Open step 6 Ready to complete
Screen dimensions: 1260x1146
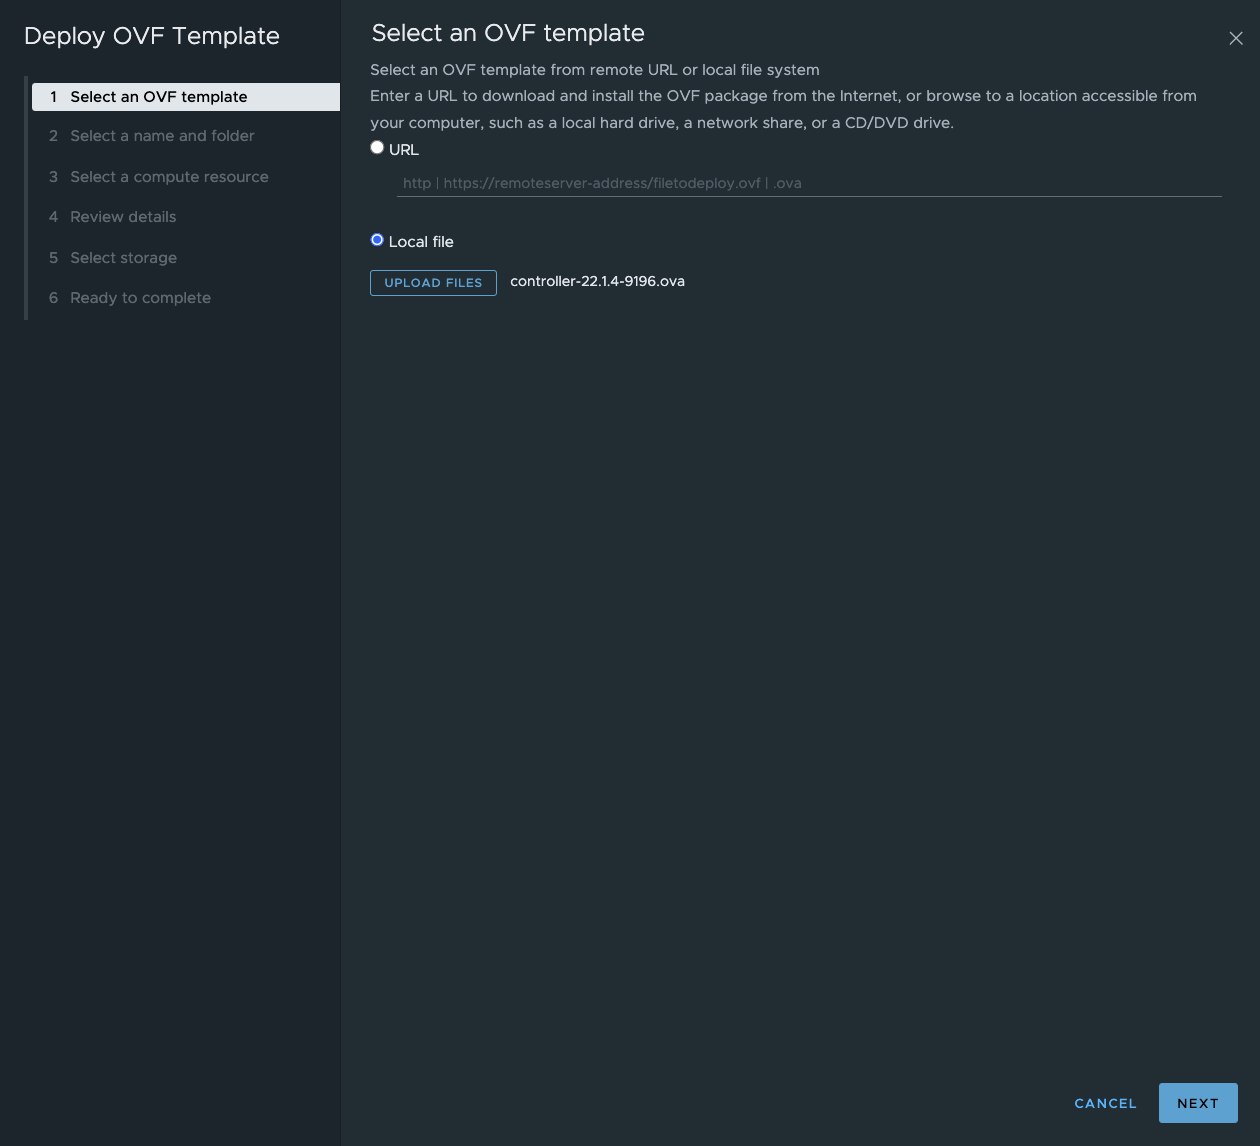140,298
